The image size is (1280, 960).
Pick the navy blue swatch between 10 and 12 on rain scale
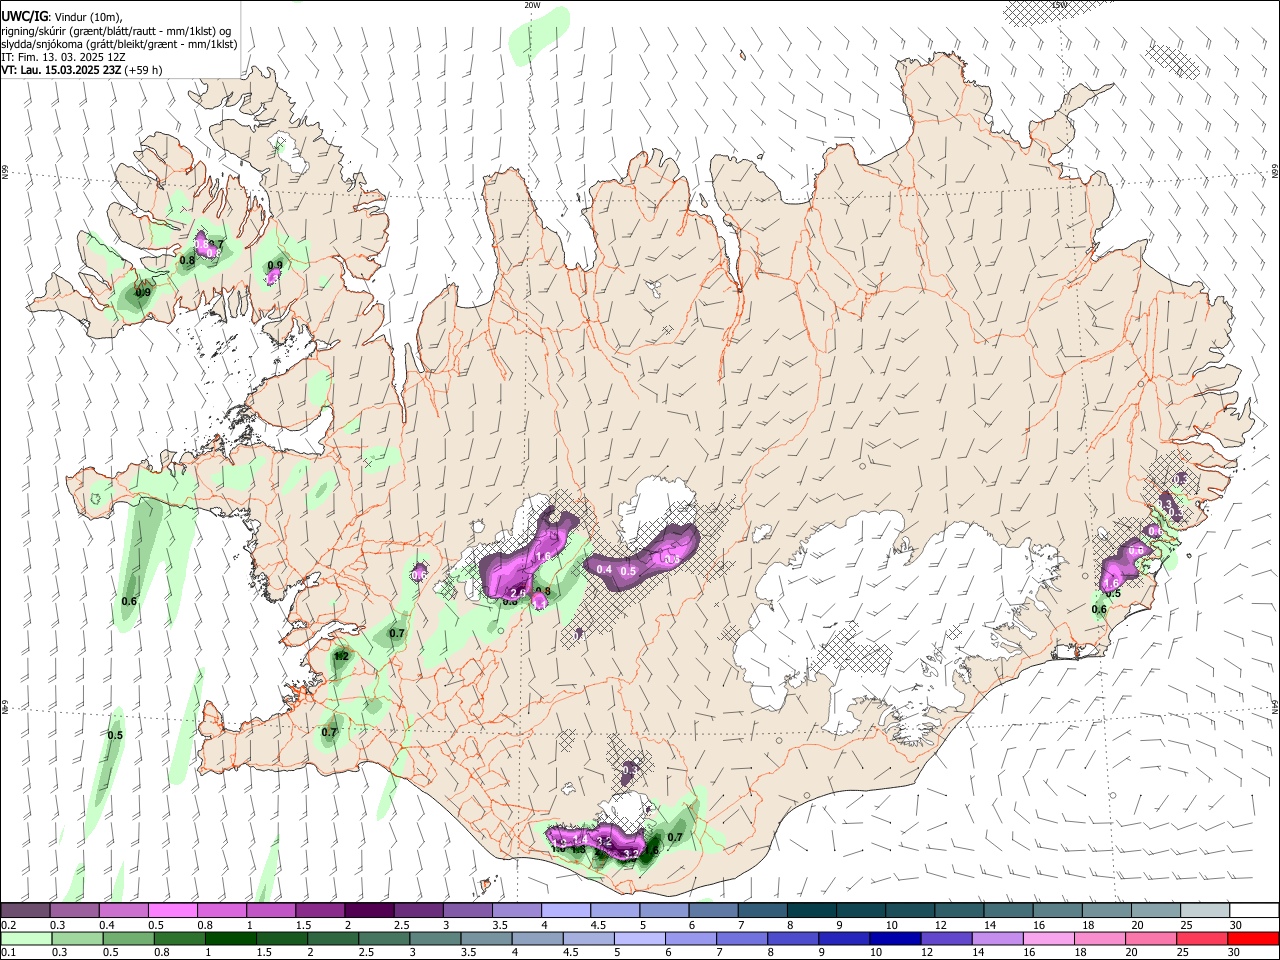click(x=894, y=939)
